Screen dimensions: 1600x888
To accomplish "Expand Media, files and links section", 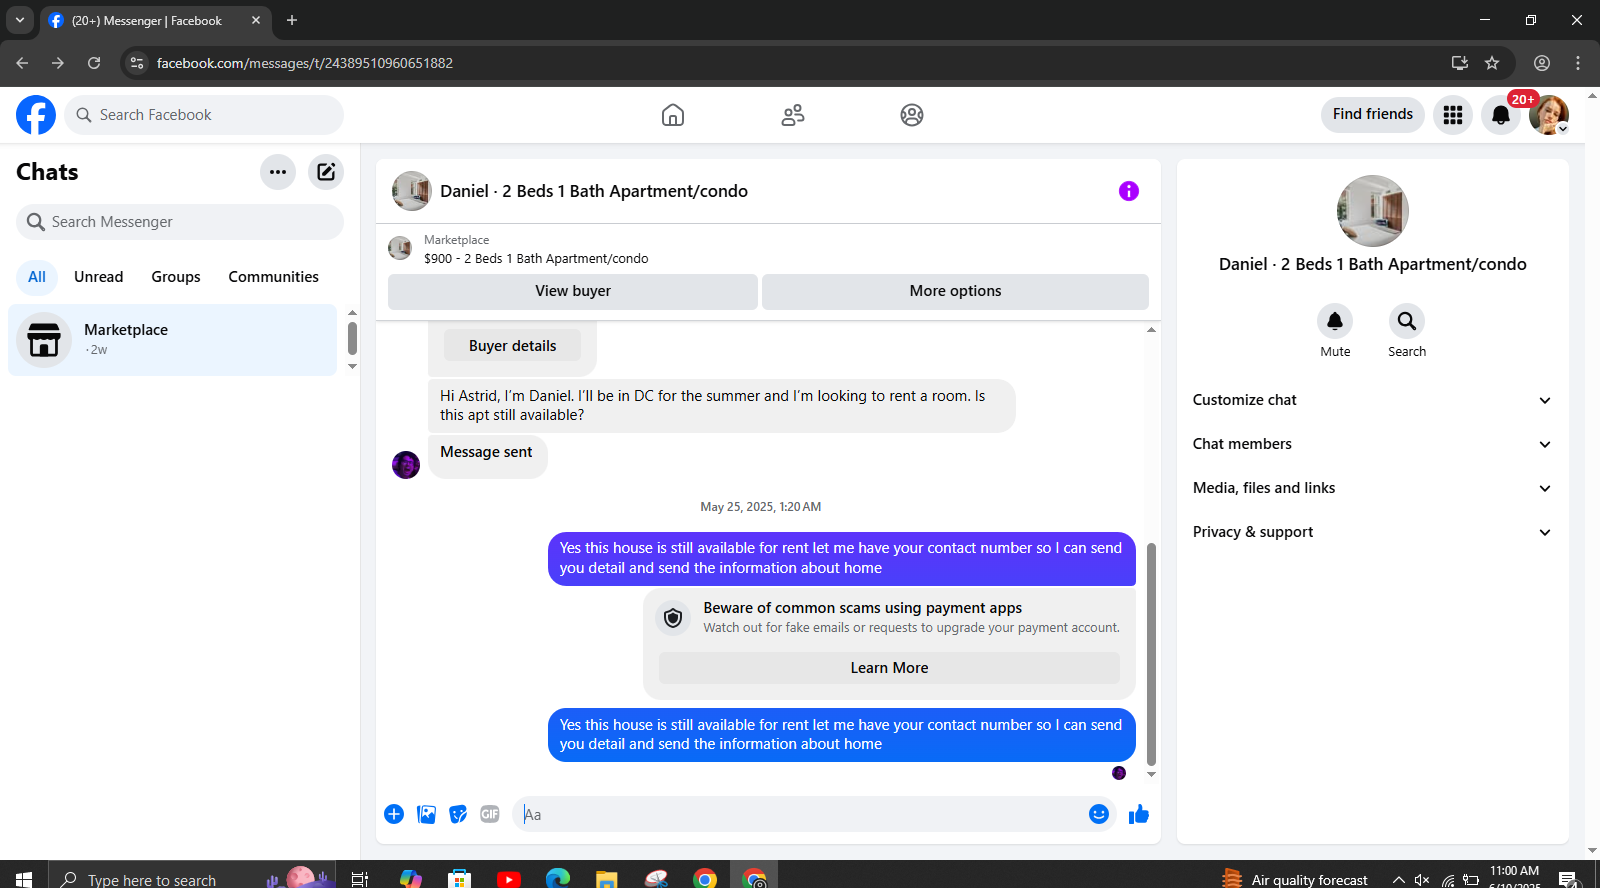I will [1373, 488].
